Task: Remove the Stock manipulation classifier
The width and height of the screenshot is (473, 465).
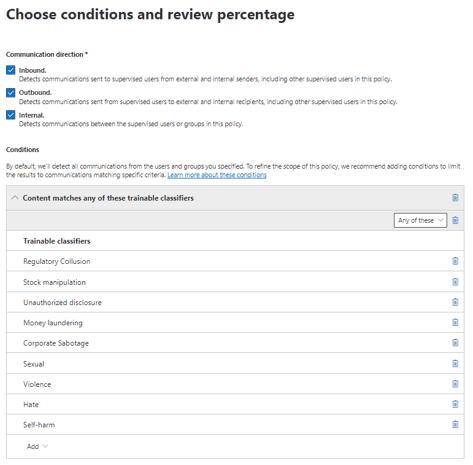Action: [455, 282]
